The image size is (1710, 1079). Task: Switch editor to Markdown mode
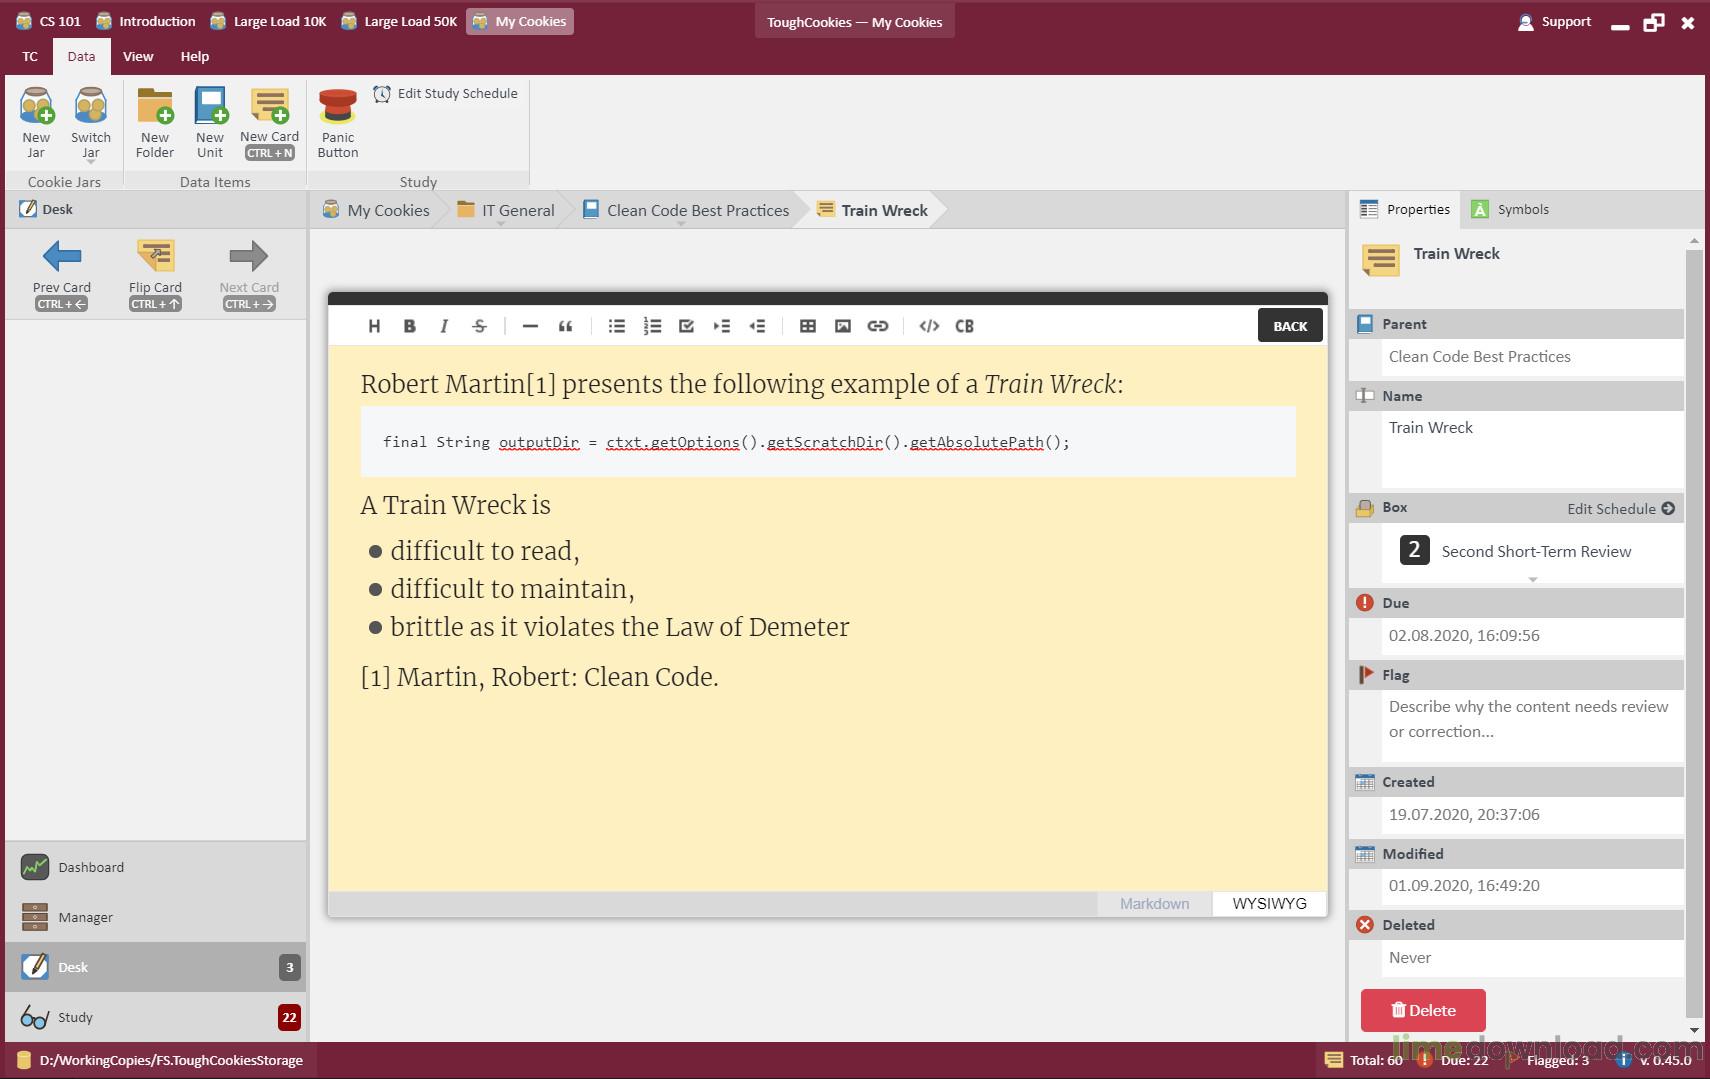(x=1154, y=904)
